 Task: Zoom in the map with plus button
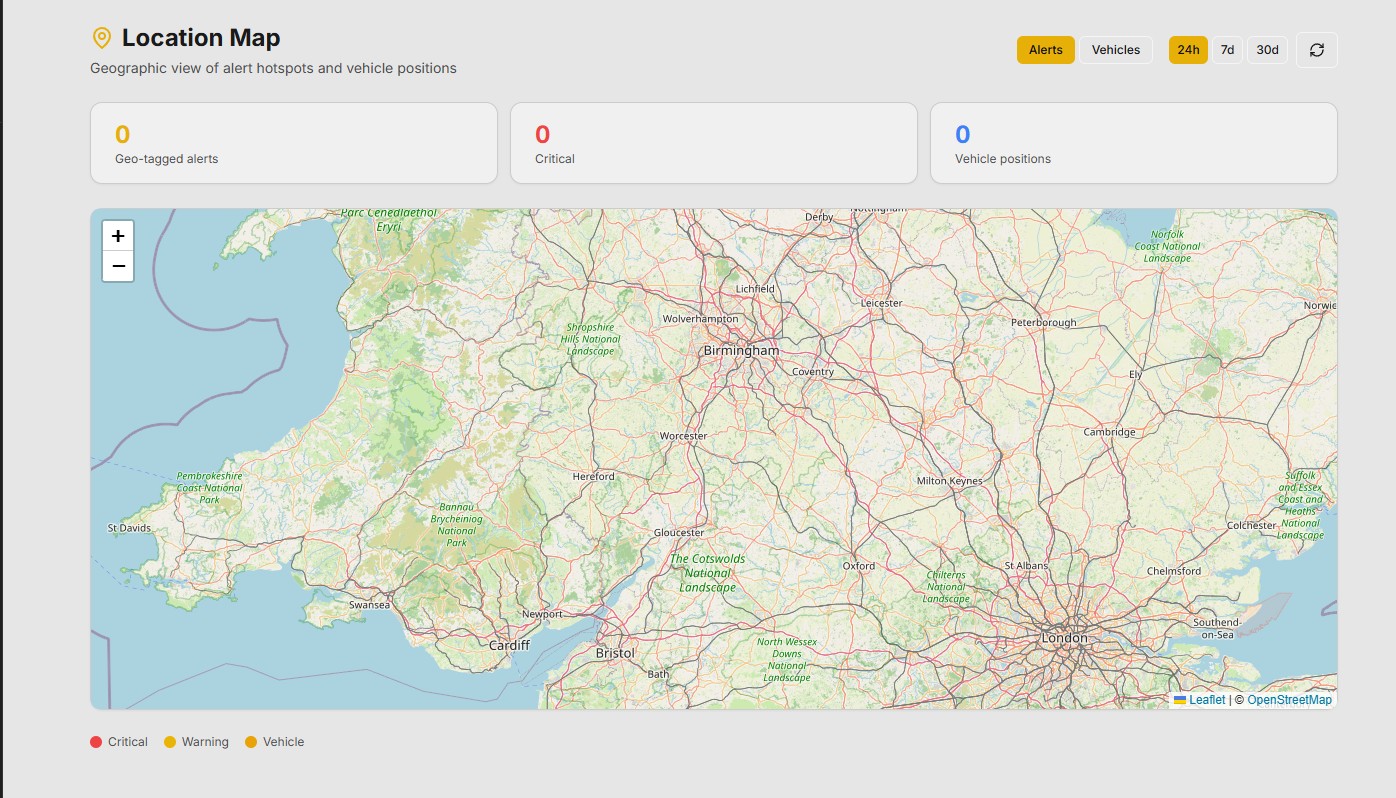click(x=118, y=236)
